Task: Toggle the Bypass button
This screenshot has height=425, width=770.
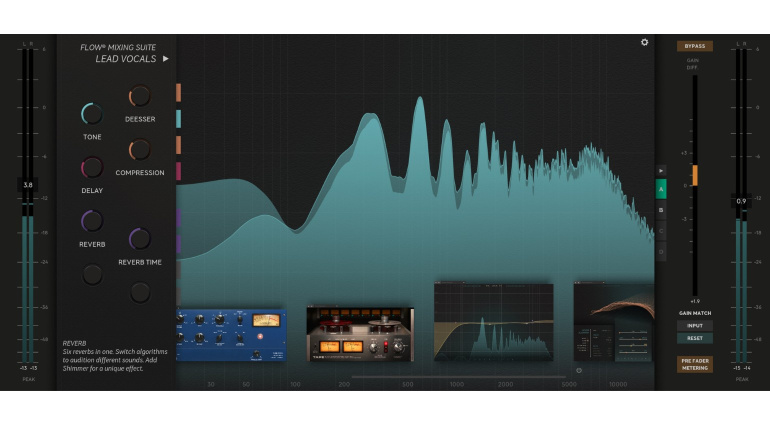Action: point(694,46)
